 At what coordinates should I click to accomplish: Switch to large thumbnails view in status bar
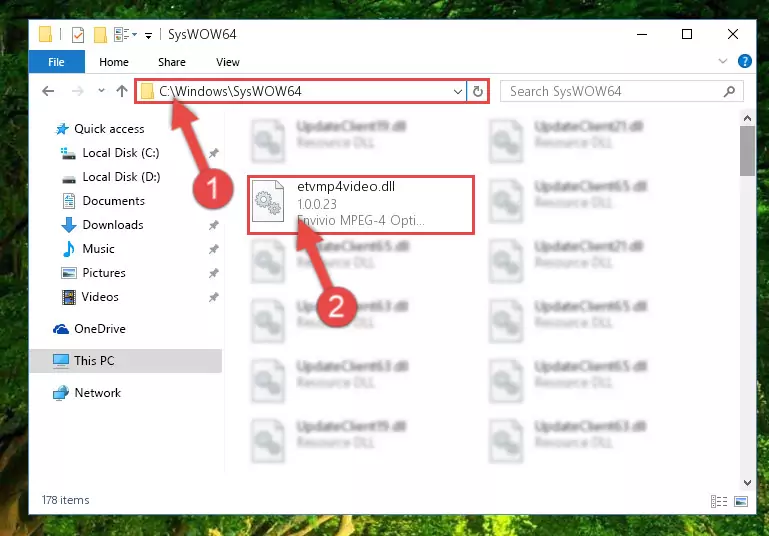click(741, 501)
